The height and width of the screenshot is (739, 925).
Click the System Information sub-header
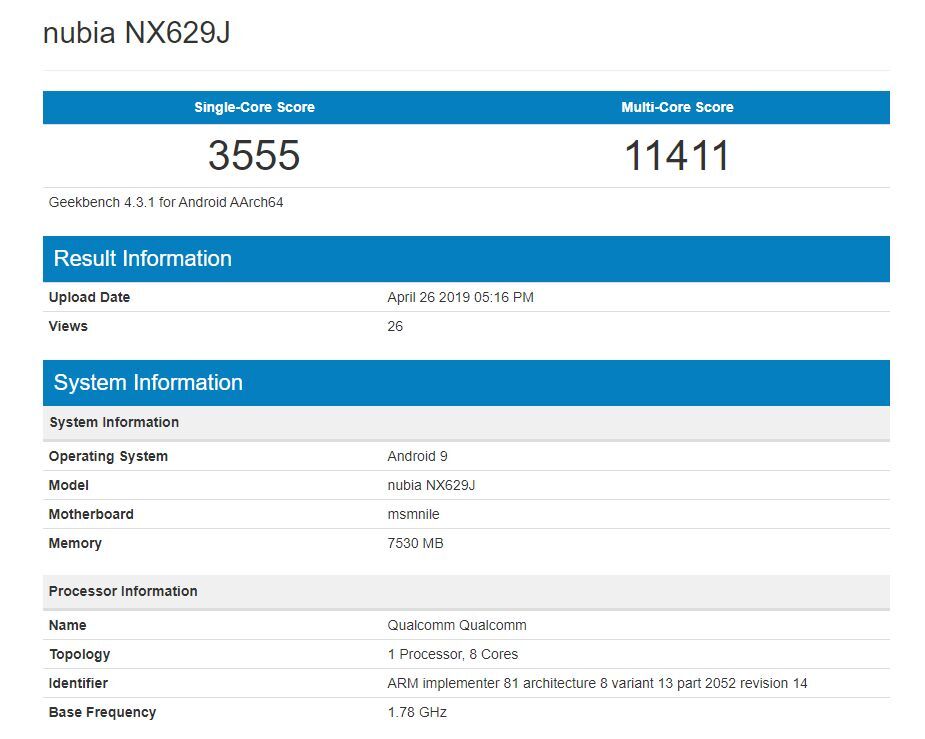pyautogui.click(x=114, y=422)
